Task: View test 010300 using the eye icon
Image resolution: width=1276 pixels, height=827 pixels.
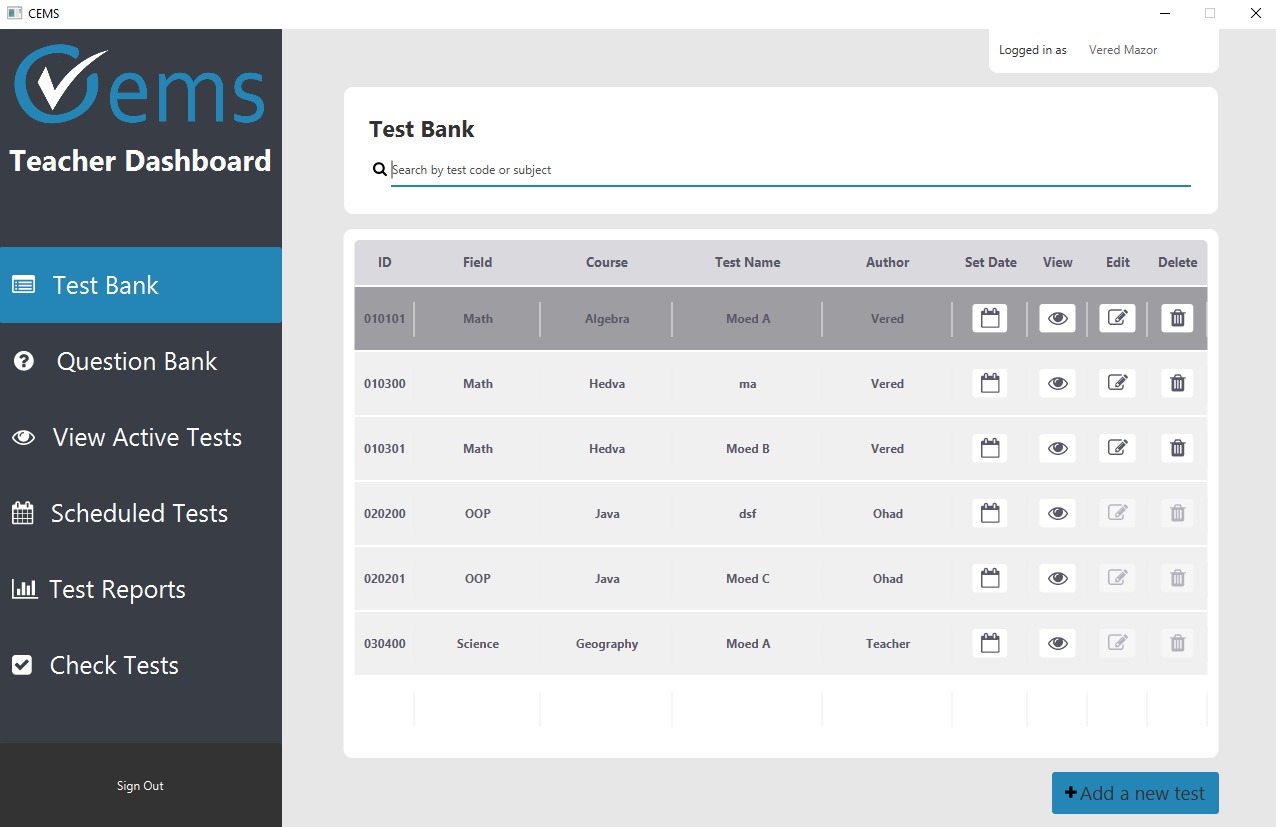Action: click(1058, 384)
